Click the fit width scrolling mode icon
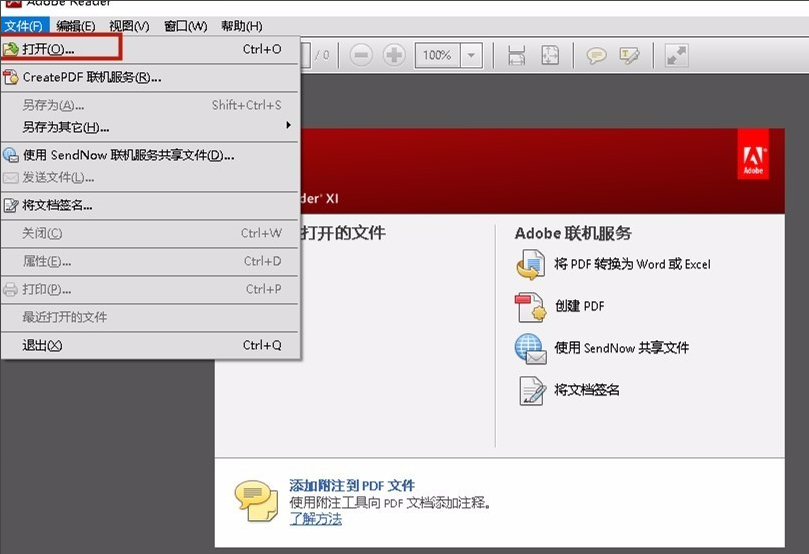809x554 pixels. 517,55
